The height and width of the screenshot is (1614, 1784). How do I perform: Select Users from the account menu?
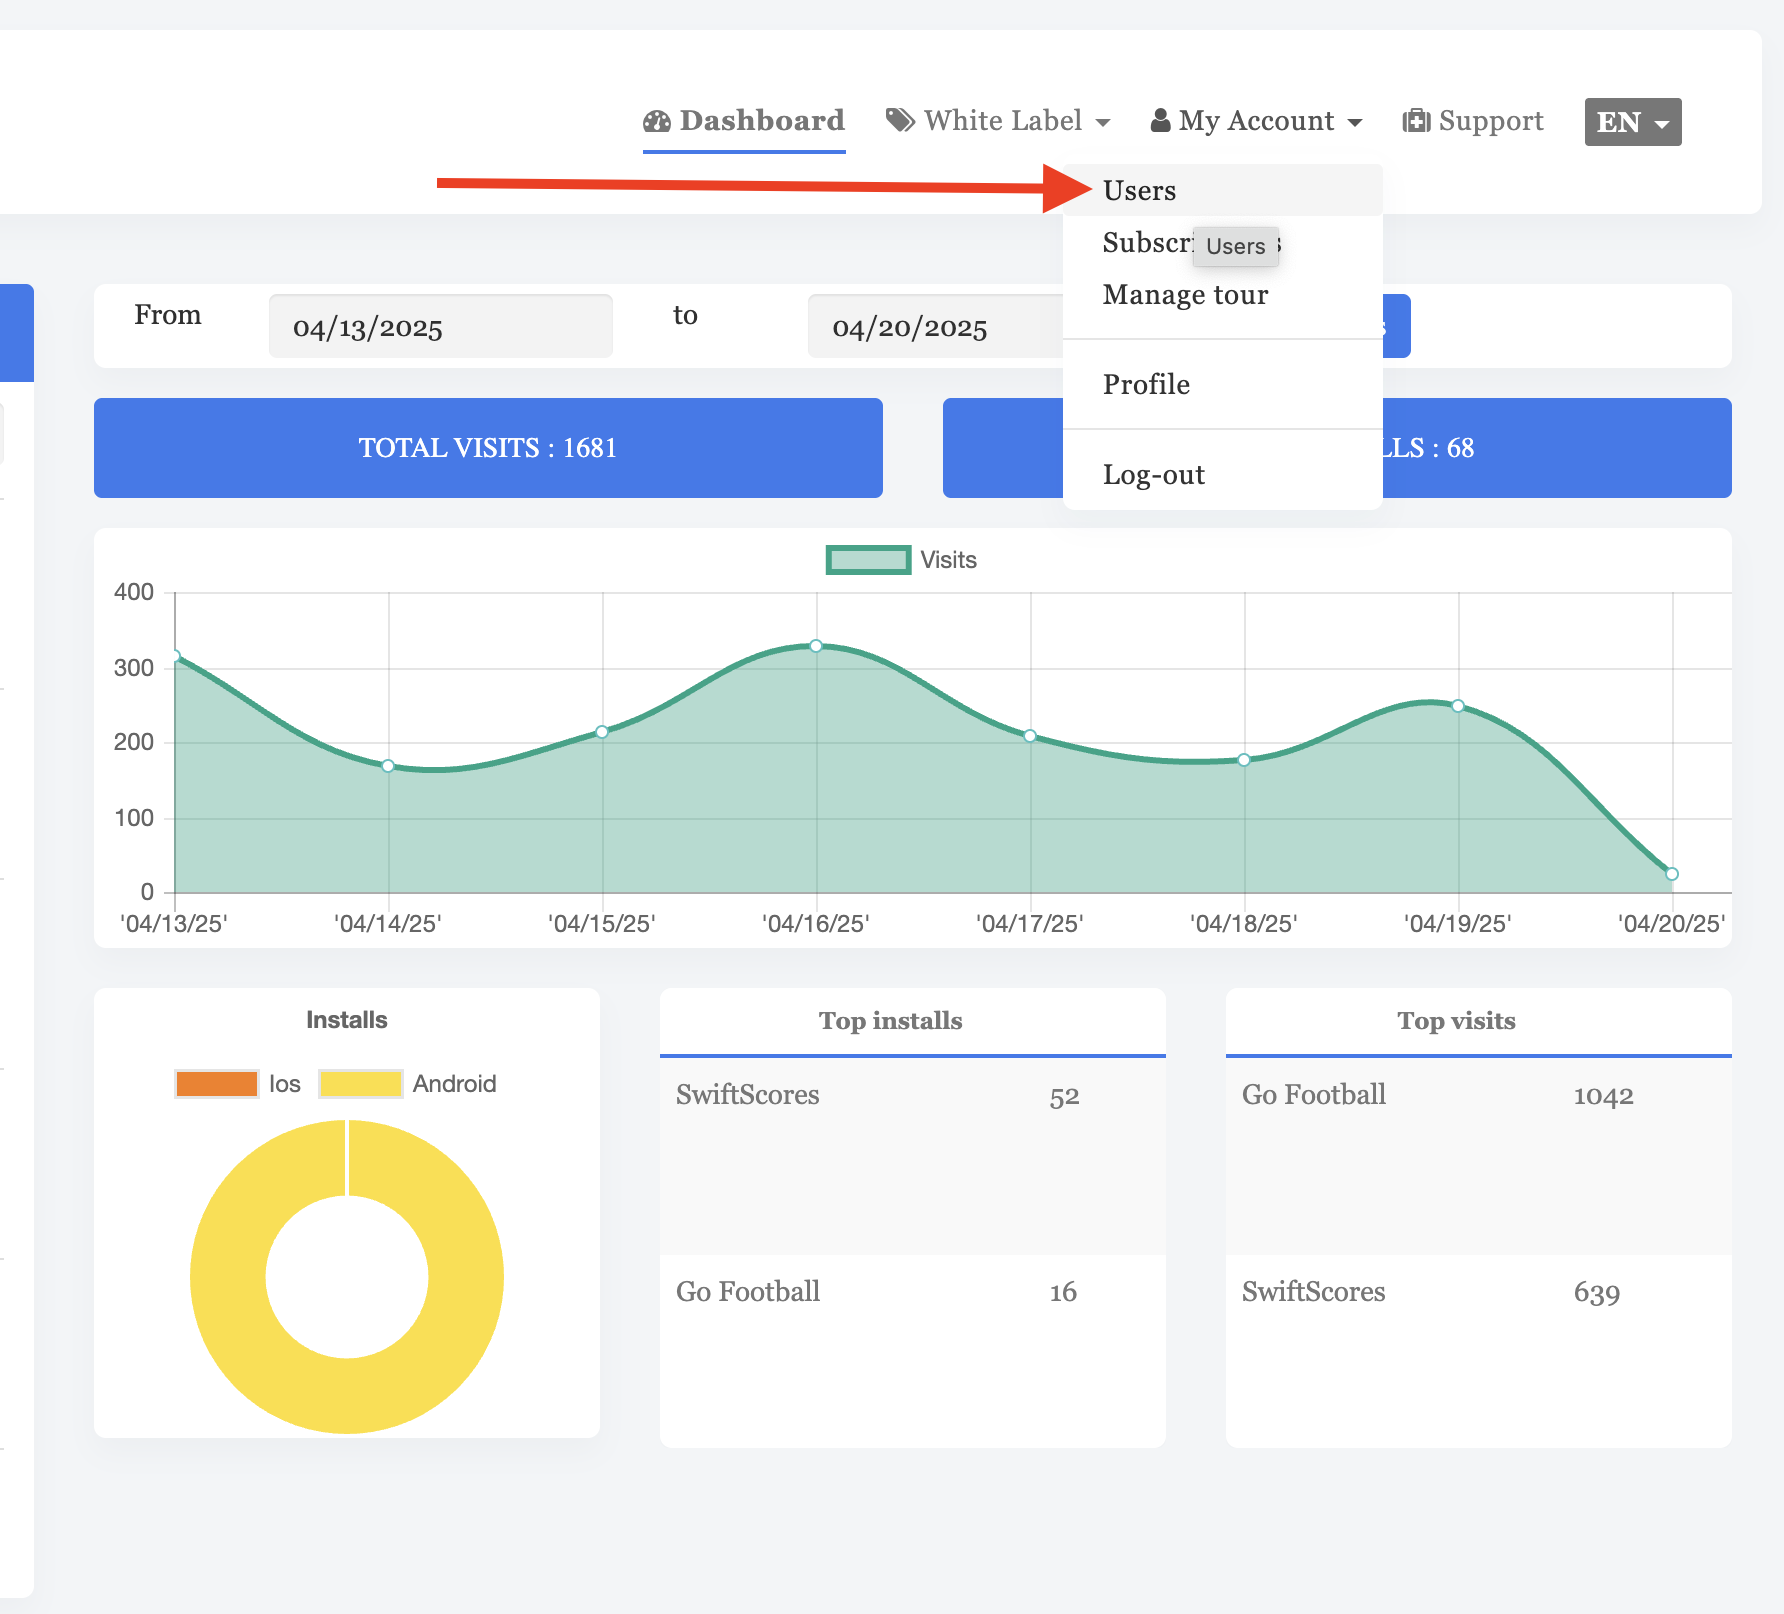point(1140,189)
